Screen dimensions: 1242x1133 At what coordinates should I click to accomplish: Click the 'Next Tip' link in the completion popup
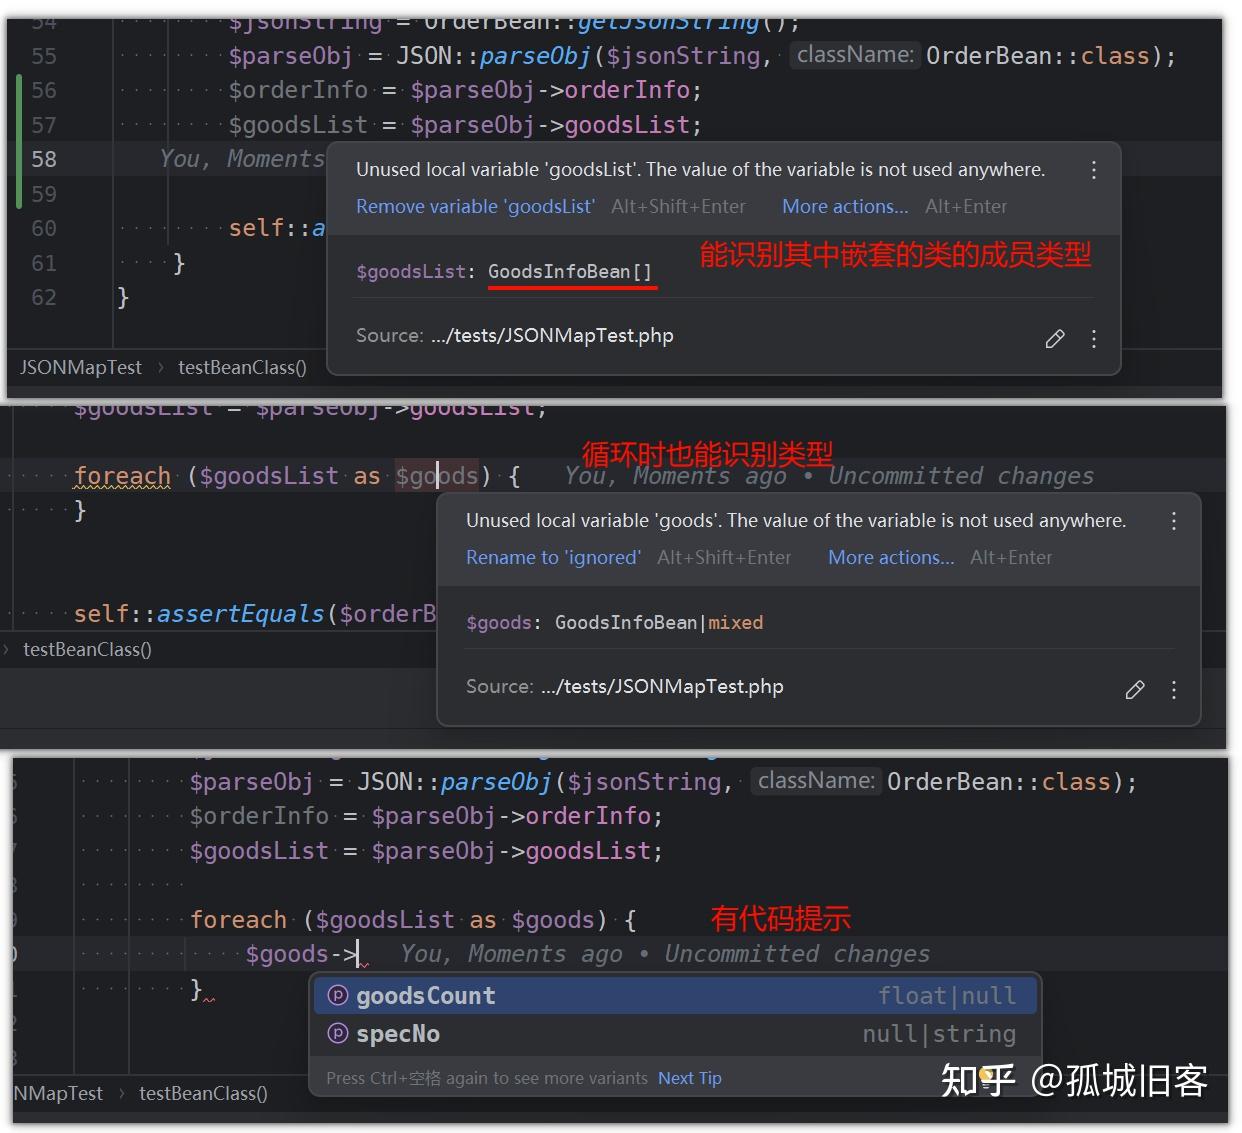[689, 1078]
